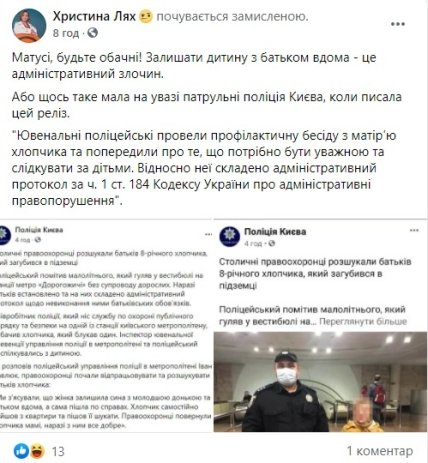Image resolution: width=428 pixels, height=463 pixels.
Task: Click Поліція Києва avatar in left shared post
Action: point(5,234)
